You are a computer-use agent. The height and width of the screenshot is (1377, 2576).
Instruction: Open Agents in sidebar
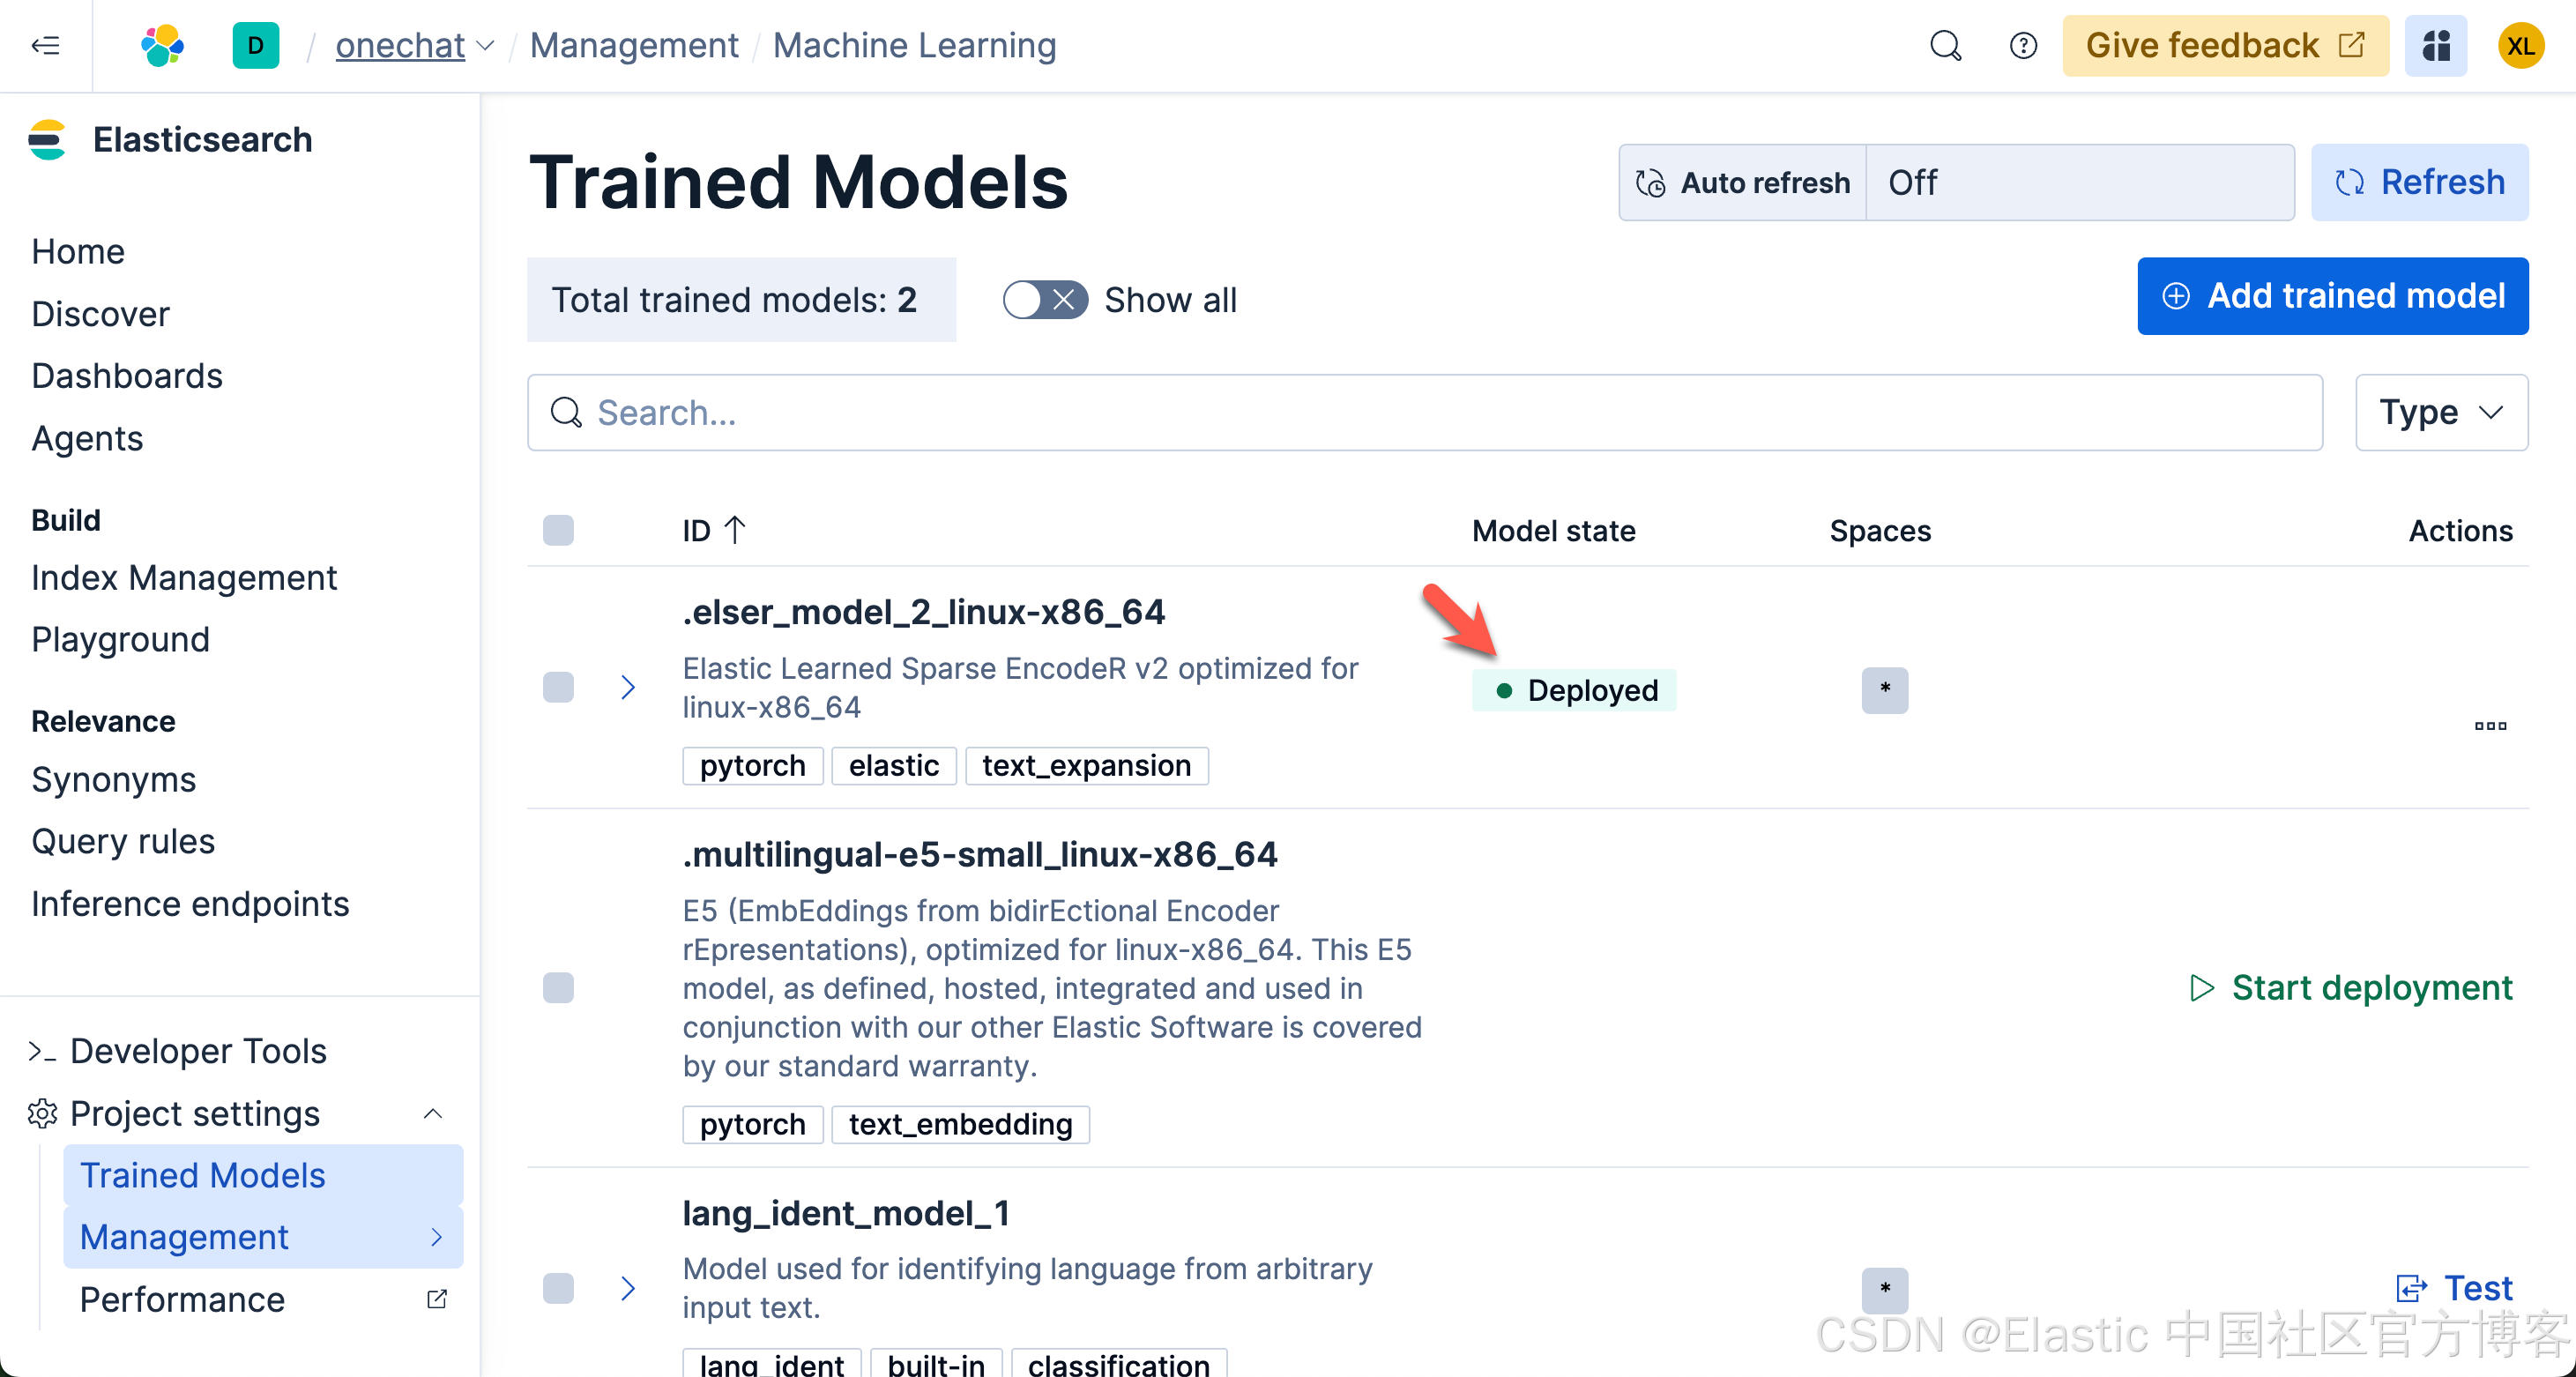[x=87, y=438]
